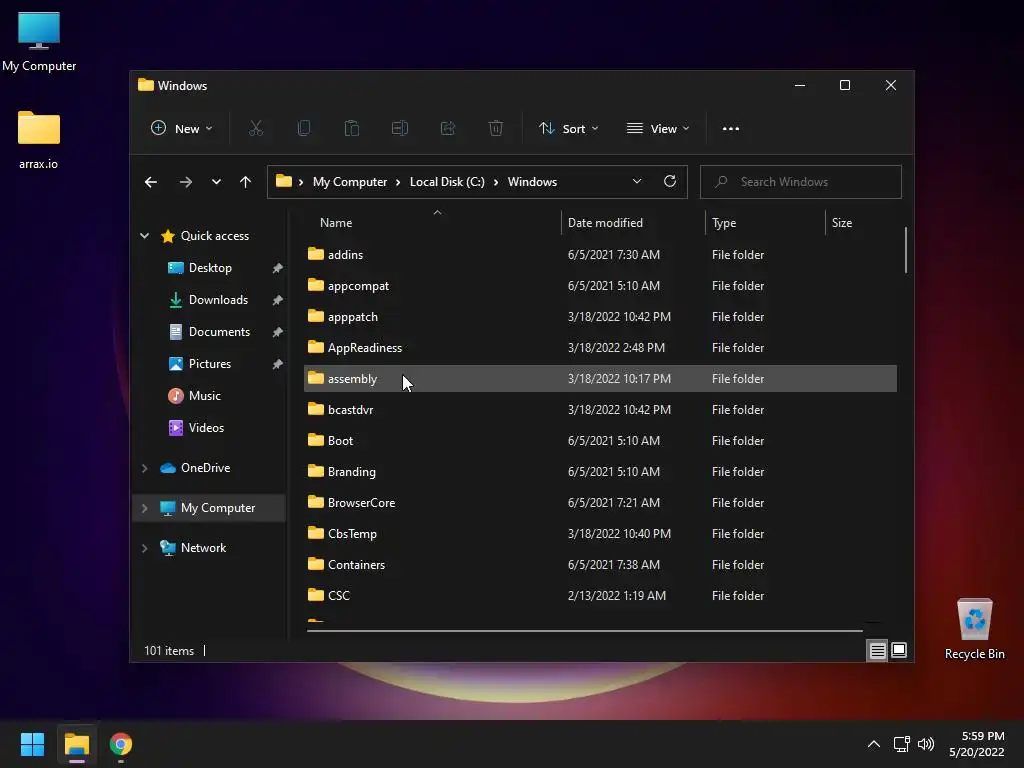
Task: Click the folder icon in address bar
Action: click(x=283, y=182)
